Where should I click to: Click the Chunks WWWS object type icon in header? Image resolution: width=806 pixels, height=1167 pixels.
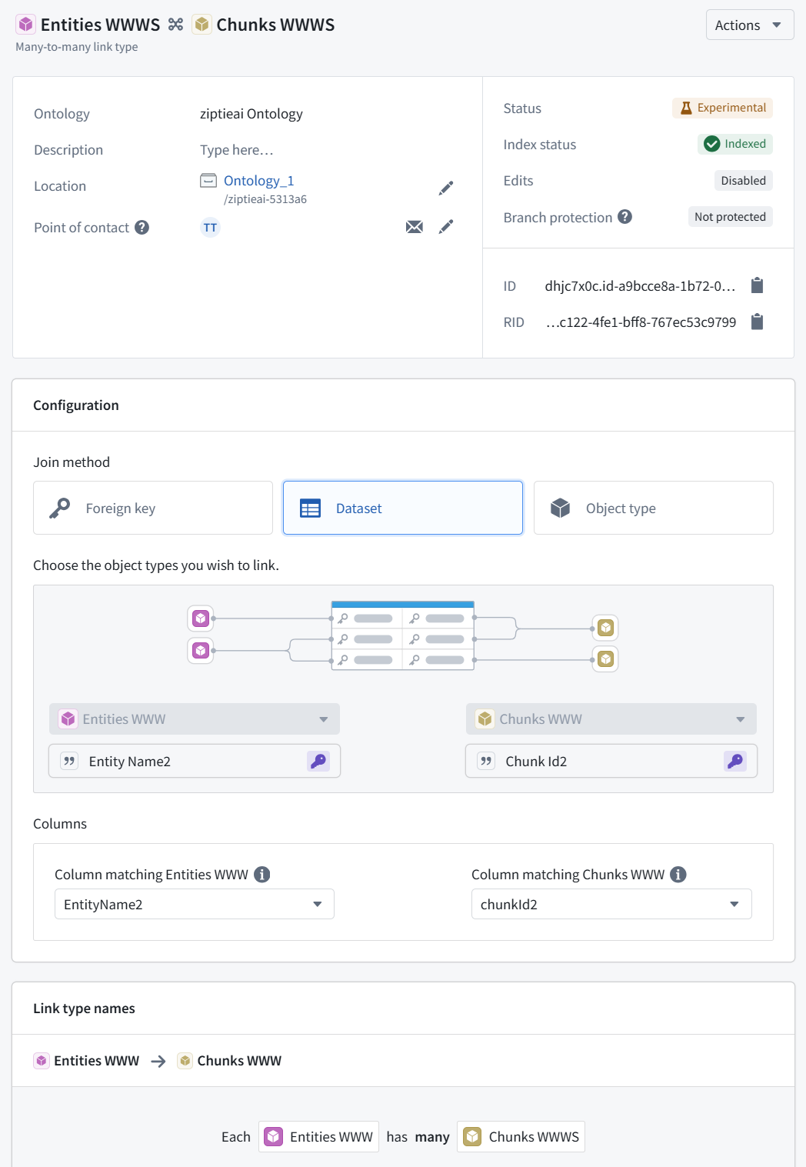(x=202, y=25)
